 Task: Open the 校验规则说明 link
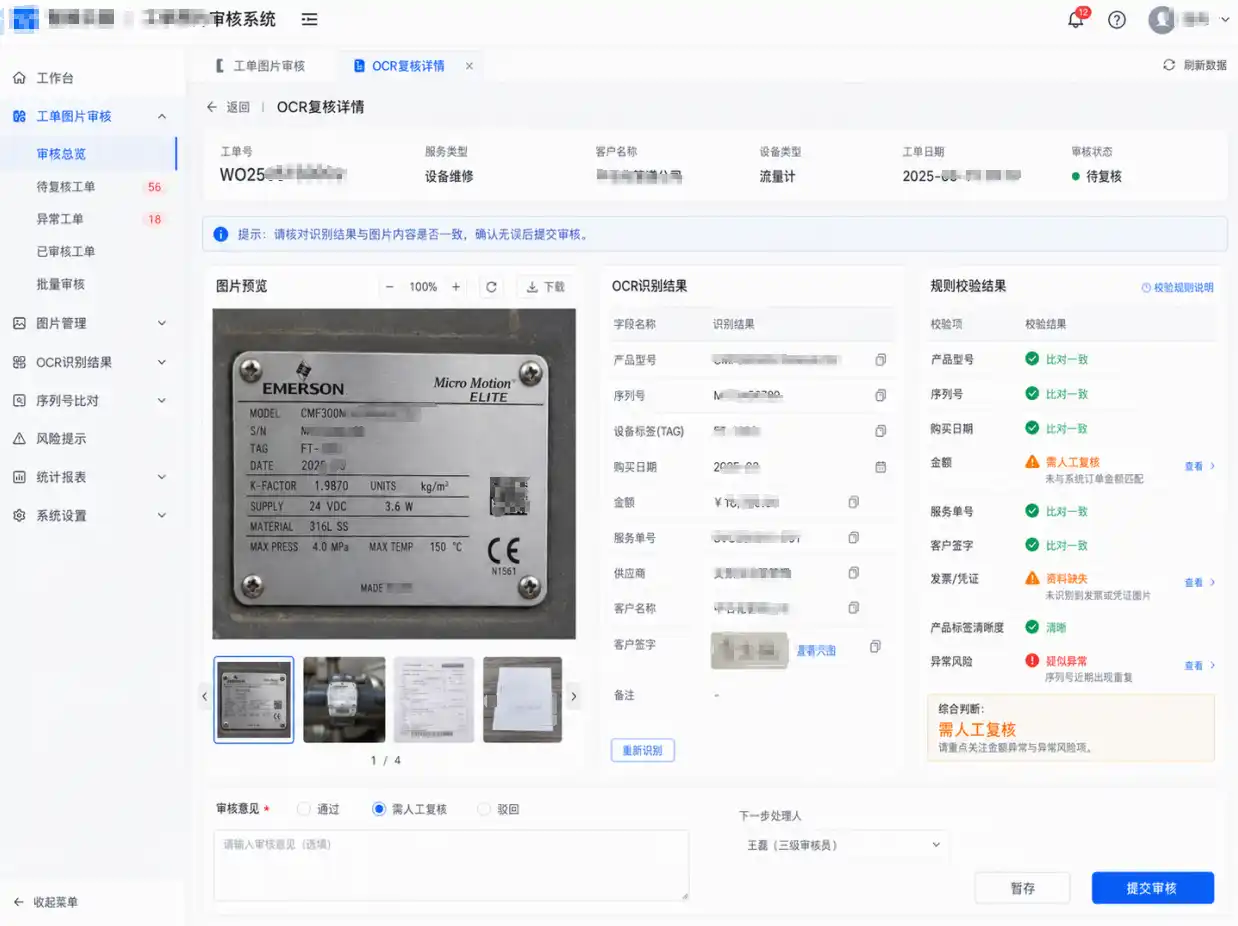click(x=1177, y=287)
